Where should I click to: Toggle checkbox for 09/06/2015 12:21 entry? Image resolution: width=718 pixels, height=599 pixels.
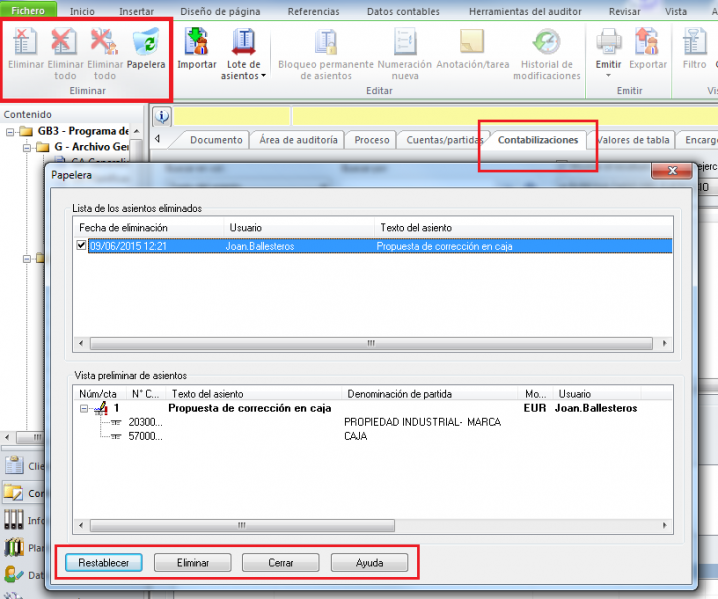click(x=81, y=245)
